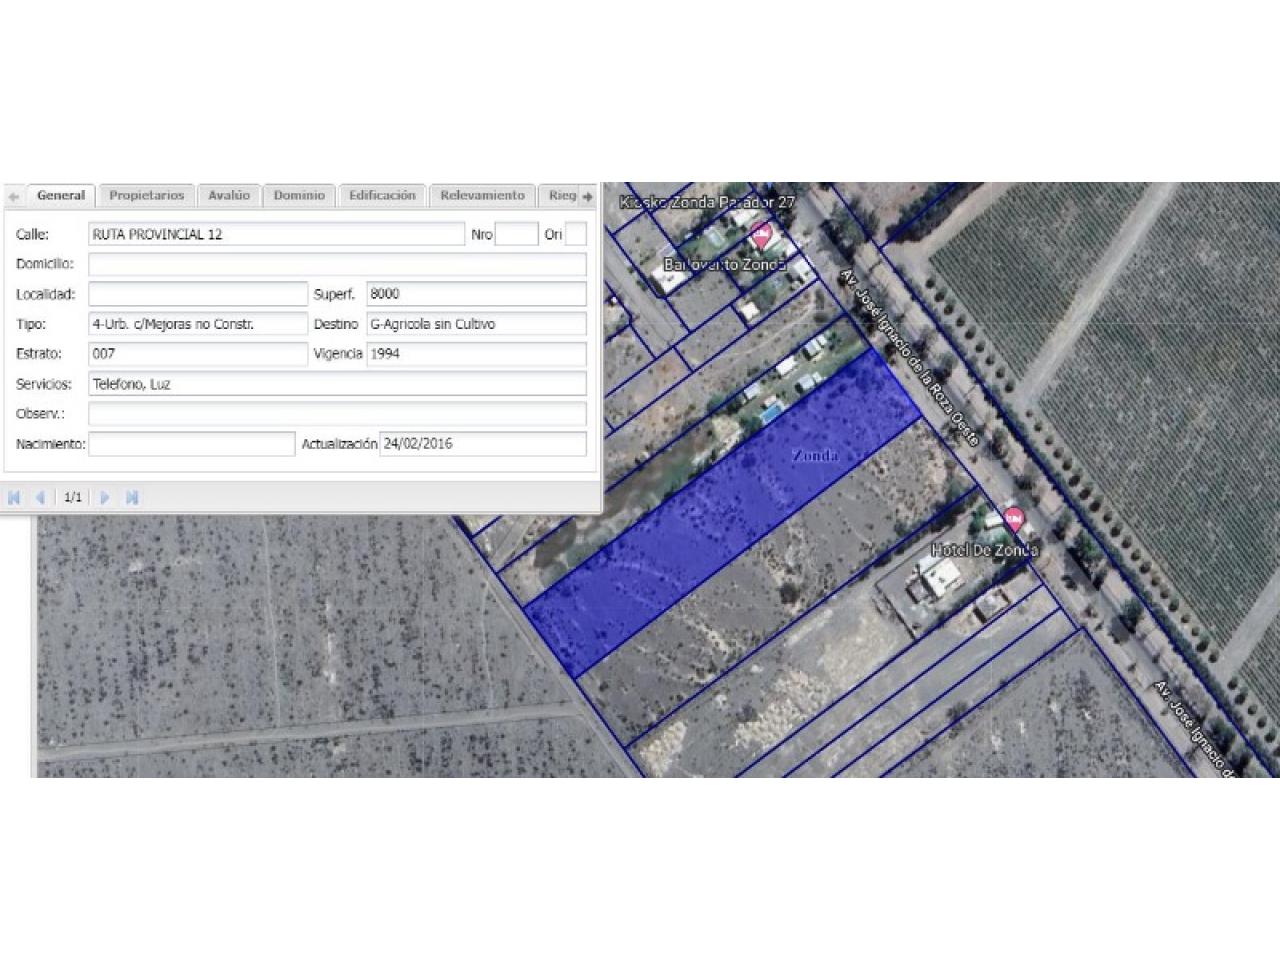This screenshot has width=1280, height=960.
Task: Click the Estrato field showing 007
Action: [x=198, y=354]
